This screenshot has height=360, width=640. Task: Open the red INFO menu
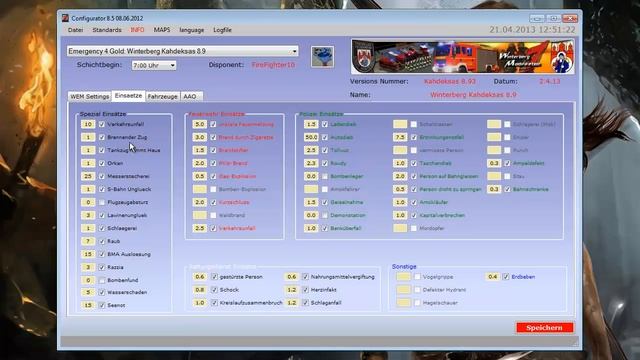(x=137, y=30)
